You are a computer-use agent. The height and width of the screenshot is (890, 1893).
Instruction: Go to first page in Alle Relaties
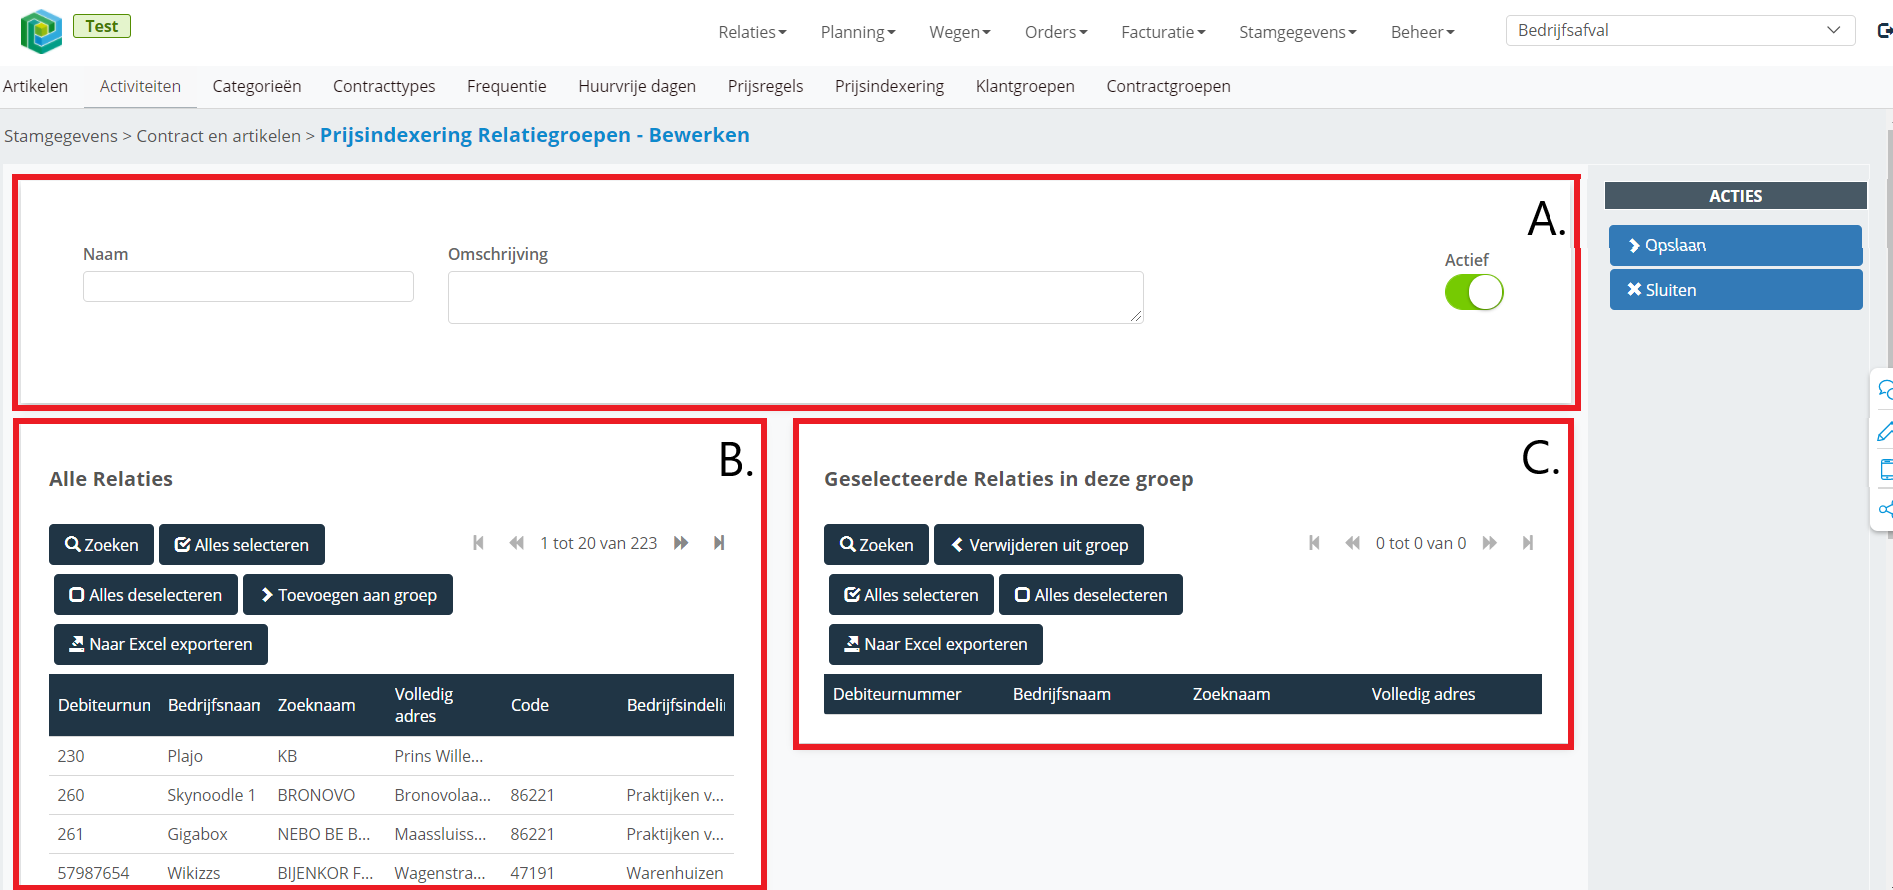(x=479, y=543)
